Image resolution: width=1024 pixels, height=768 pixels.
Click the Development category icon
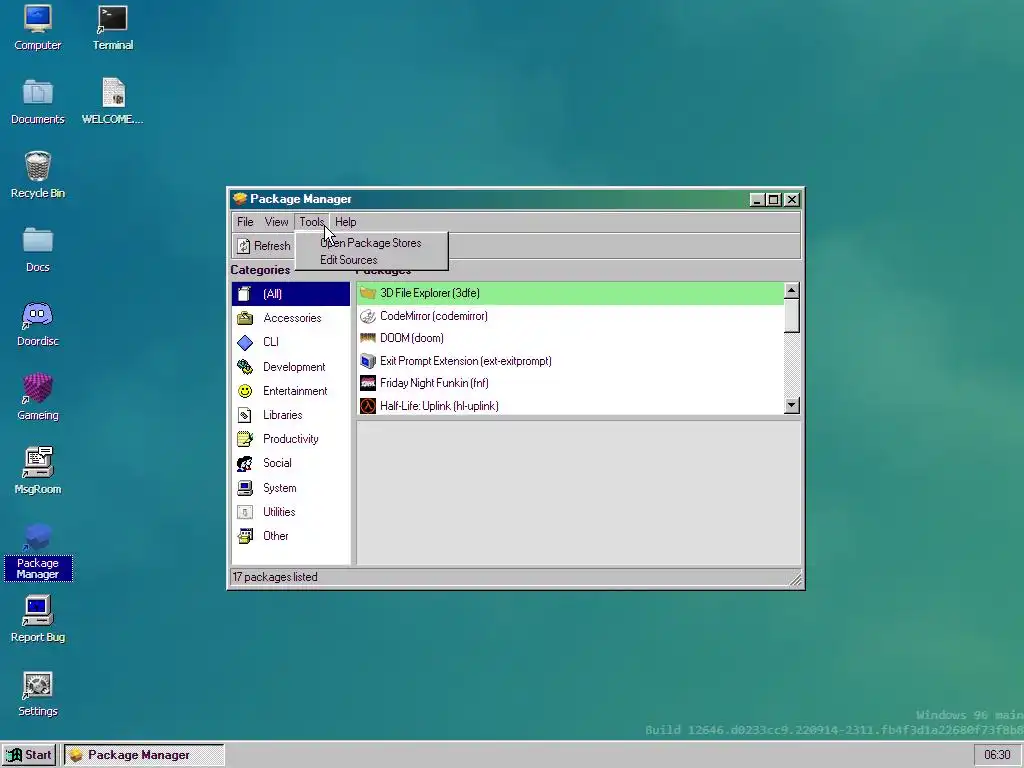[245, 366]
